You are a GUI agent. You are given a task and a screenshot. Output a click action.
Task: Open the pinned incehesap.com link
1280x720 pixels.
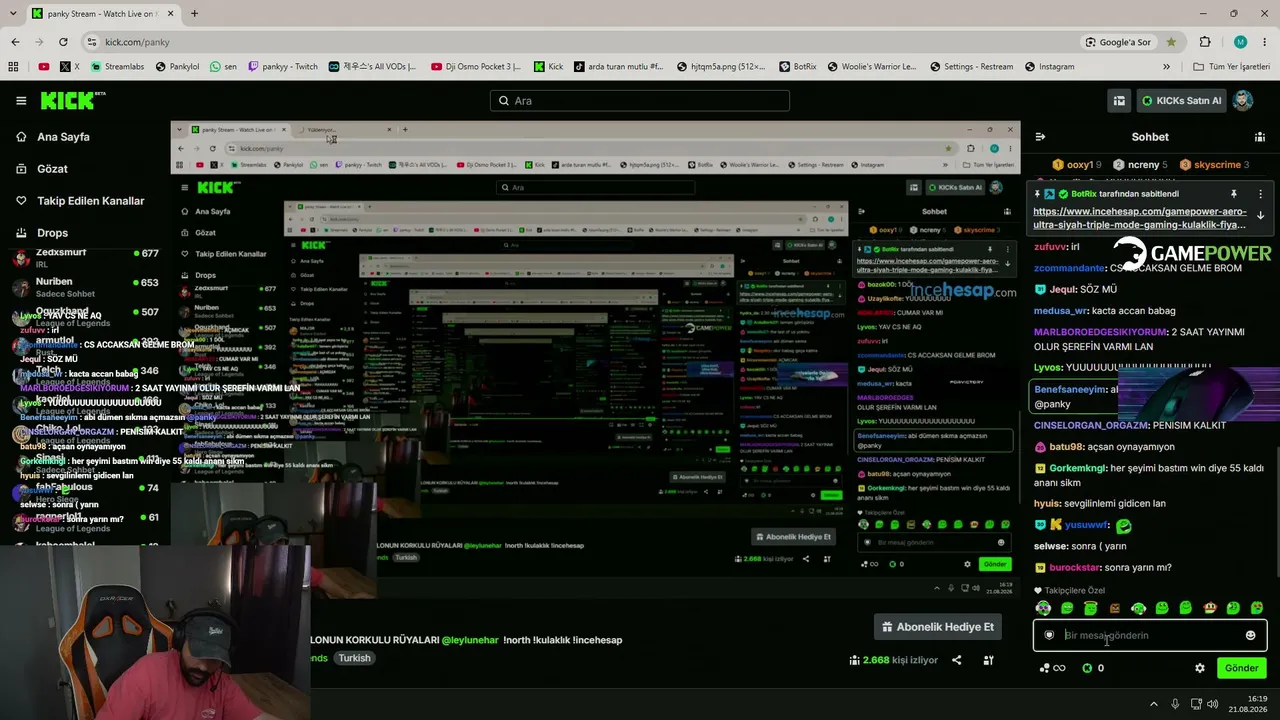[x=1139, y=218]
